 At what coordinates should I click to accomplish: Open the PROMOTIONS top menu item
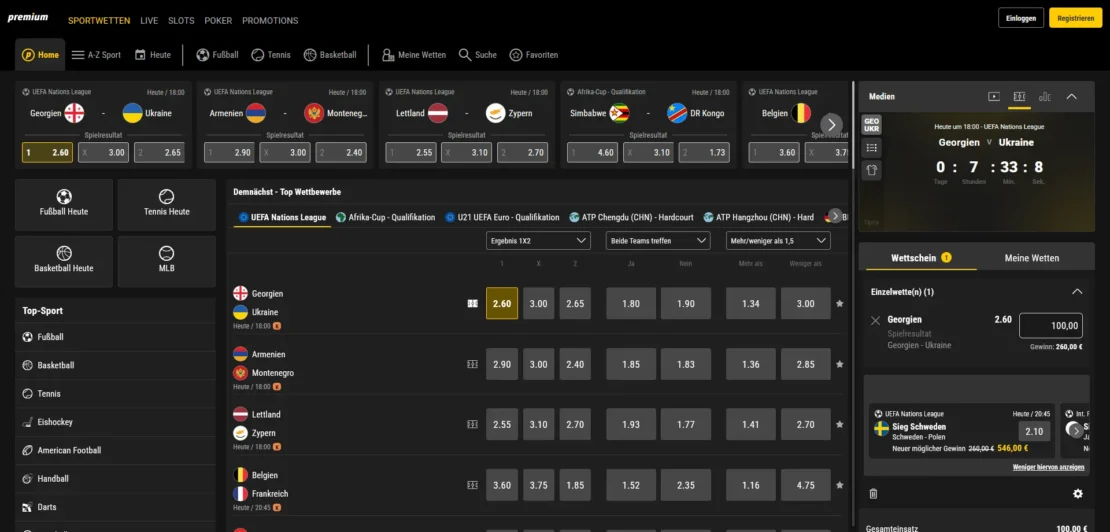pyautogui.click(x=270, y=21)
